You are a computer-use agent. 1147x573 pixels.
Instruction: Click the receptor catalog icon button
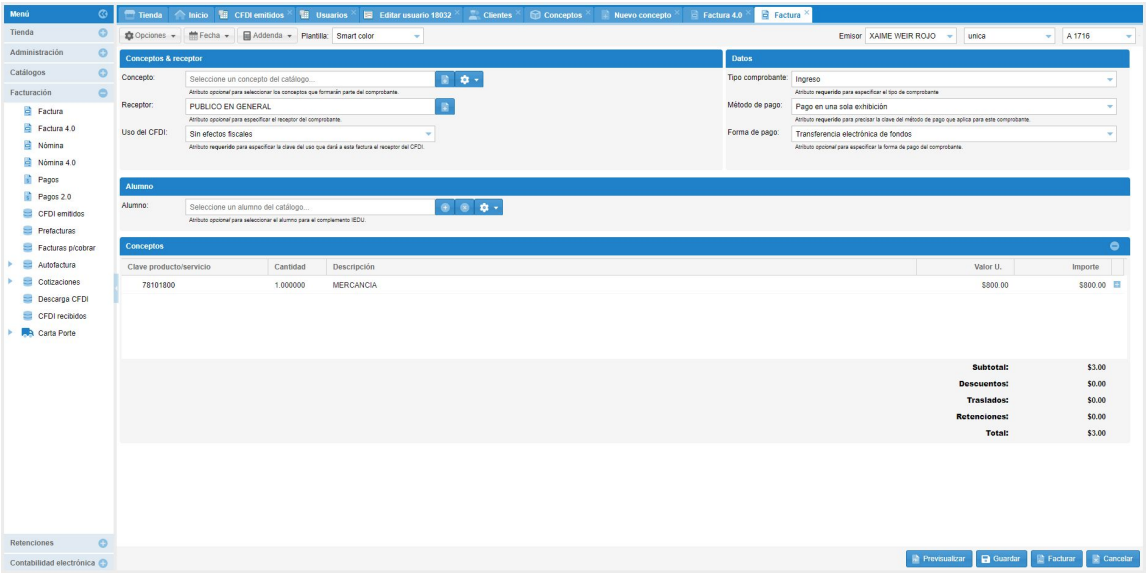tap(445, 106)
